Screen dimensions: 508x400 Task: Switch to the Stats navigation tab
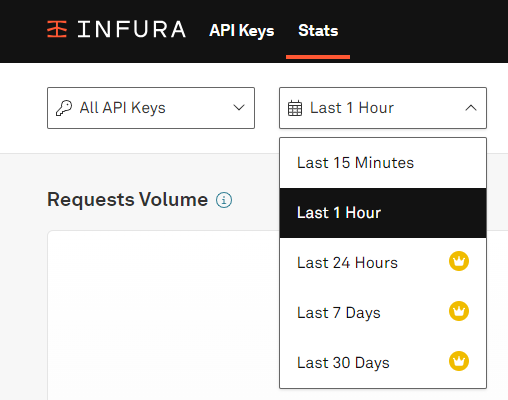(318, 31)
